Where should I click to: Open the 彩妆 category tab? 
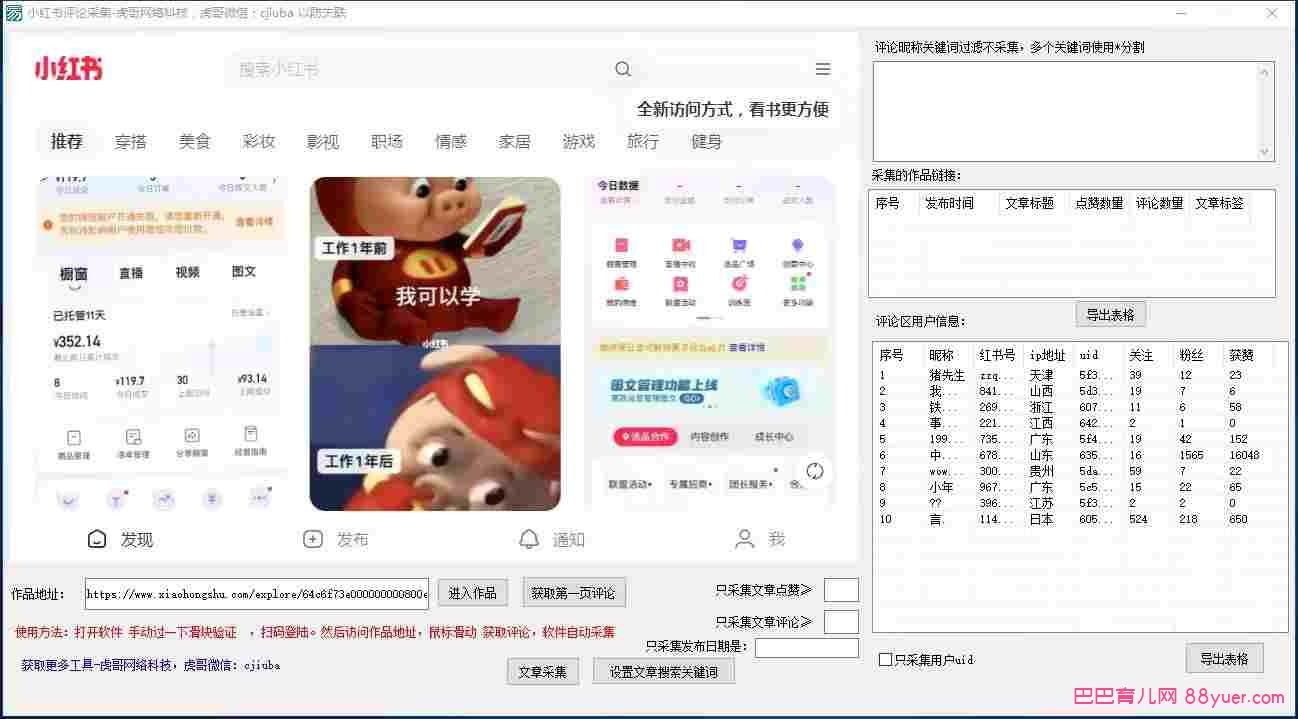[259, 141]
